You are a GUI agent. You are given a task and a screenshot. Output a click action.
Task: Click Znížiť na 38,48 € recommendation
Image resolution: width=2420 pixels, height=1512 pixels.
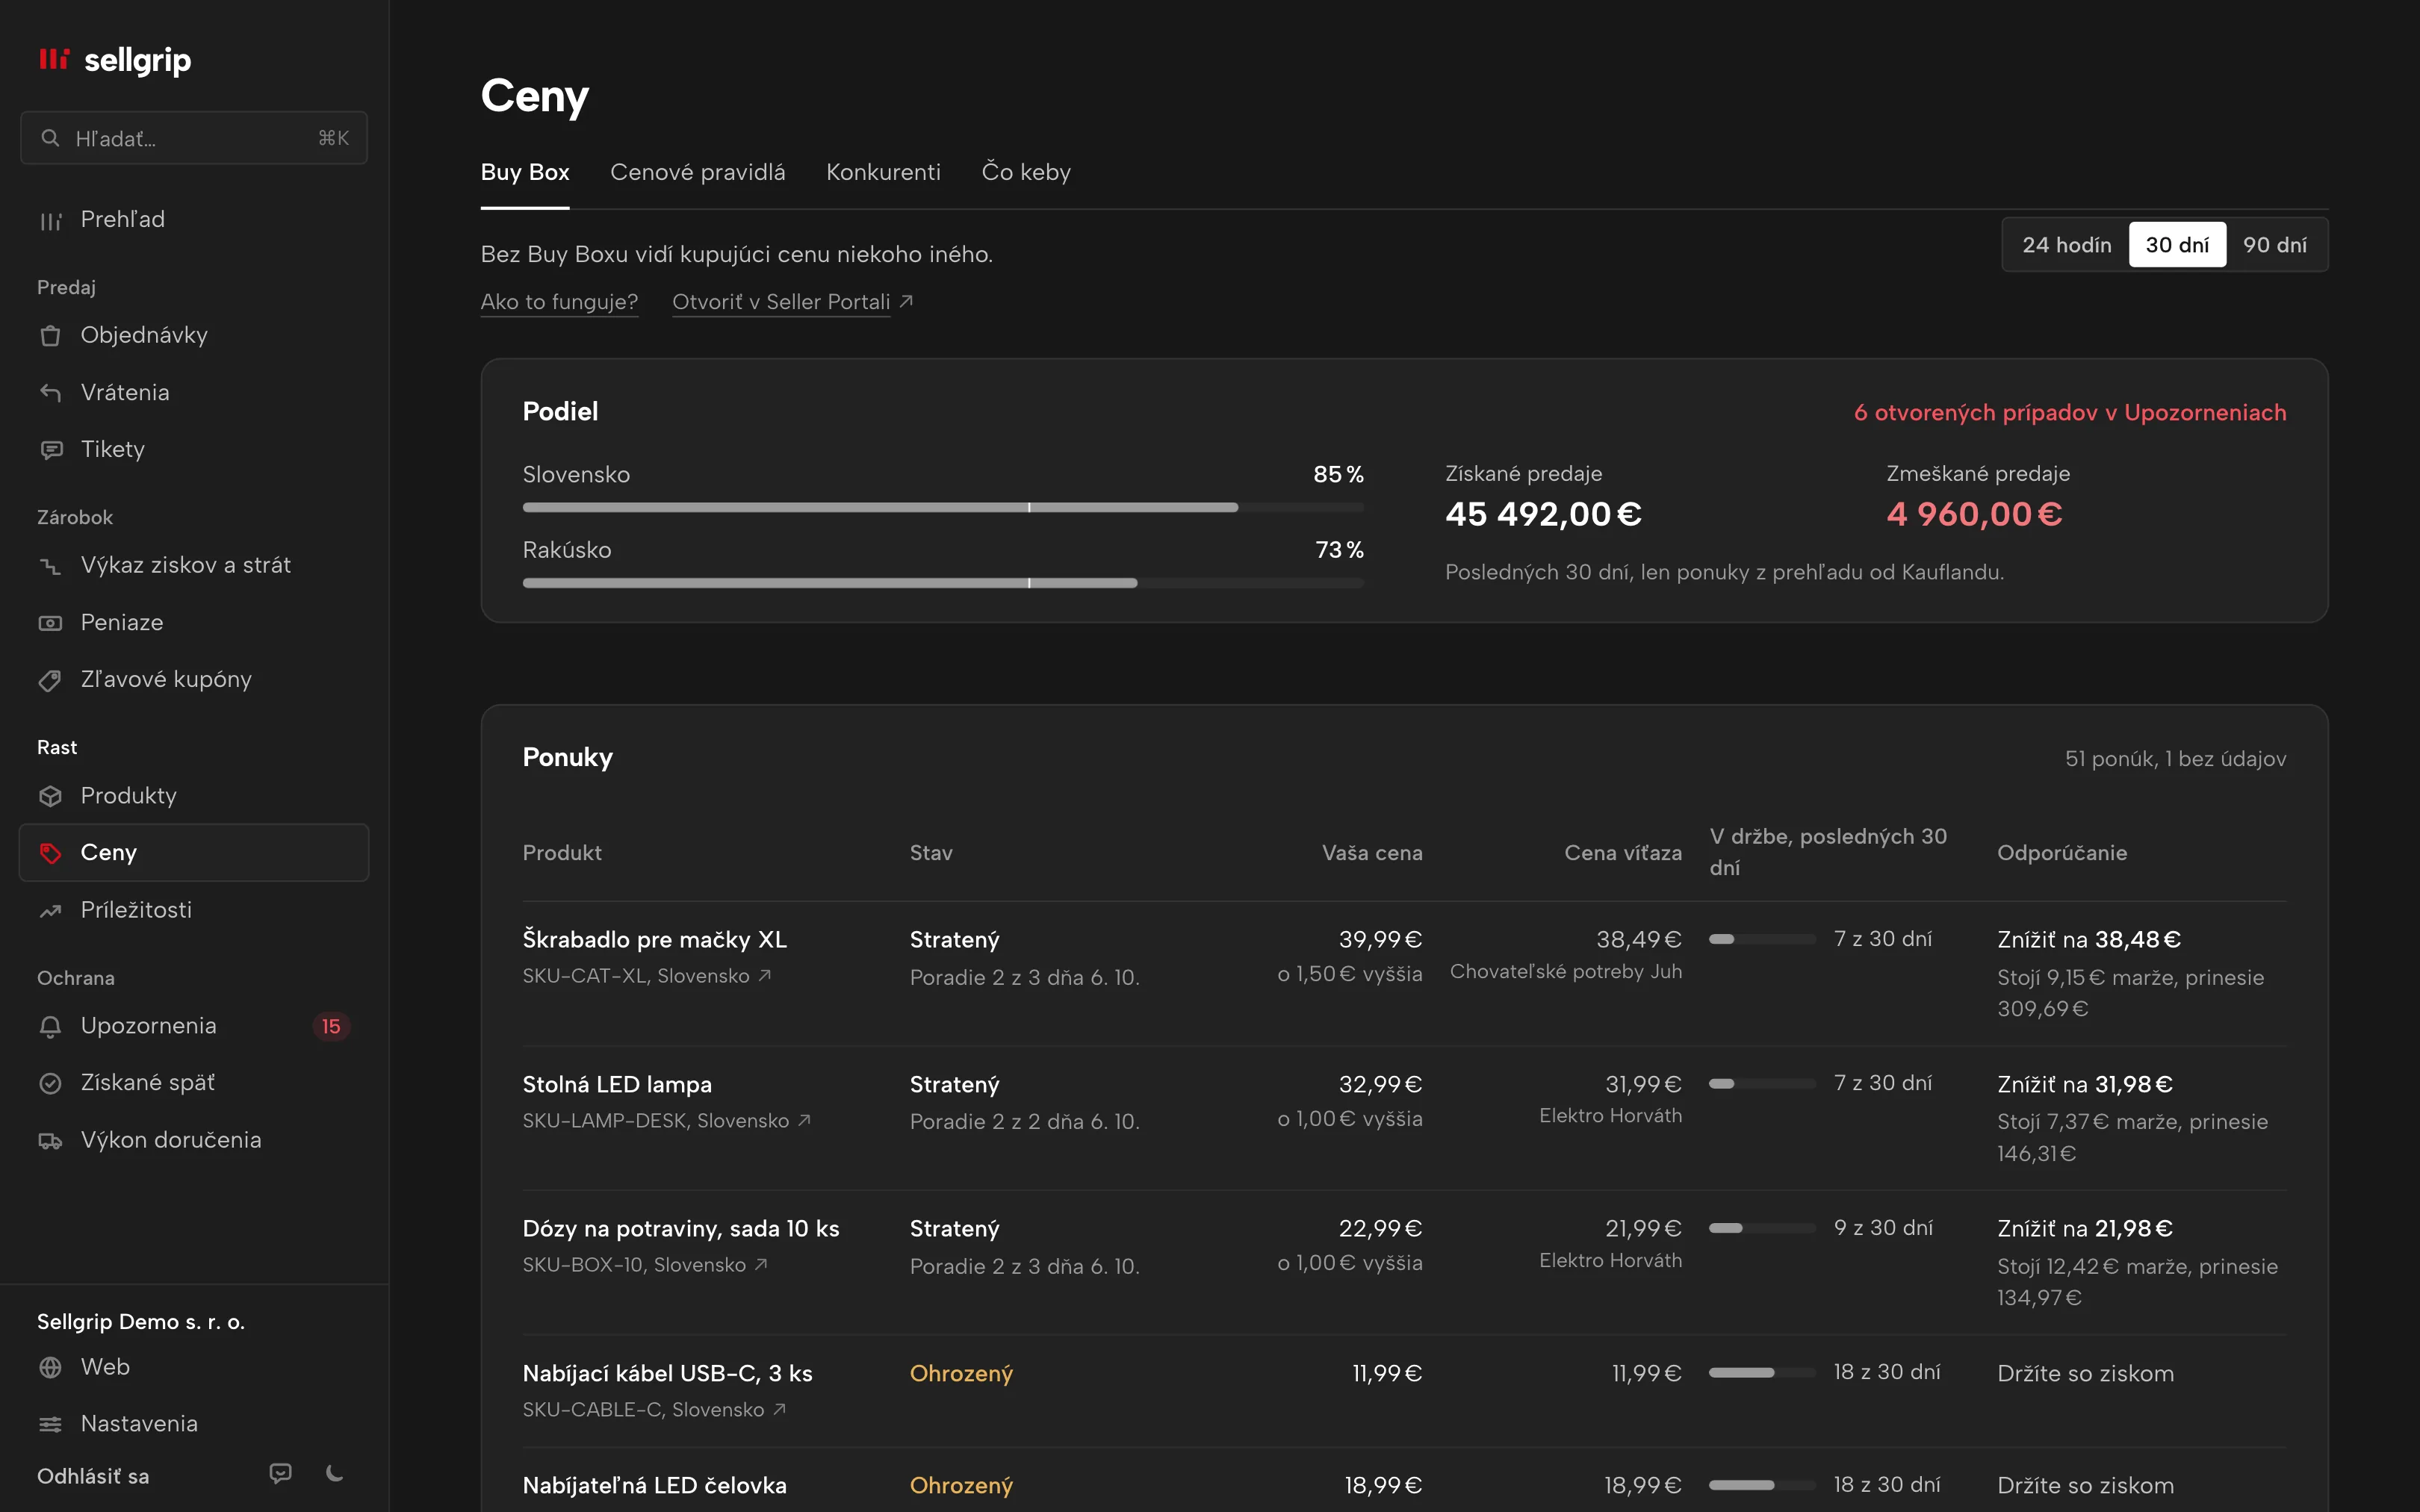[x=2089, y=940]
